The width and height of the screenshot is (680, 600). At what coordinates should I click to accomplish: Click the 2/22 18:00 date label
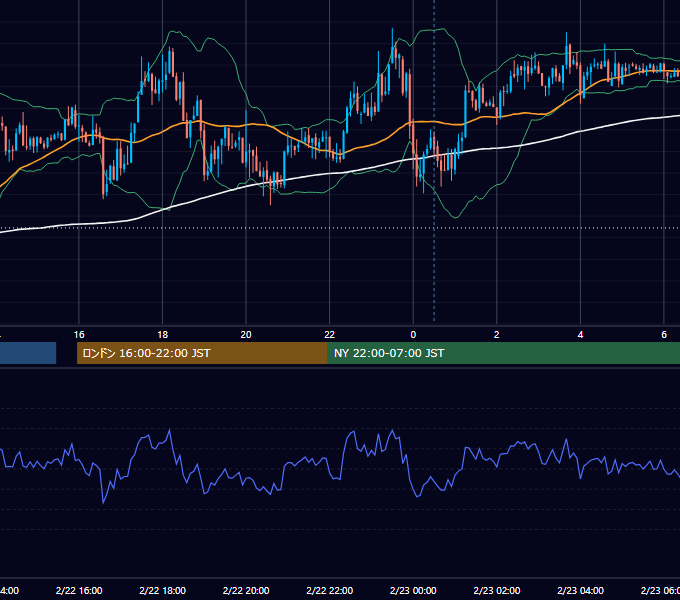pos(162,590)
